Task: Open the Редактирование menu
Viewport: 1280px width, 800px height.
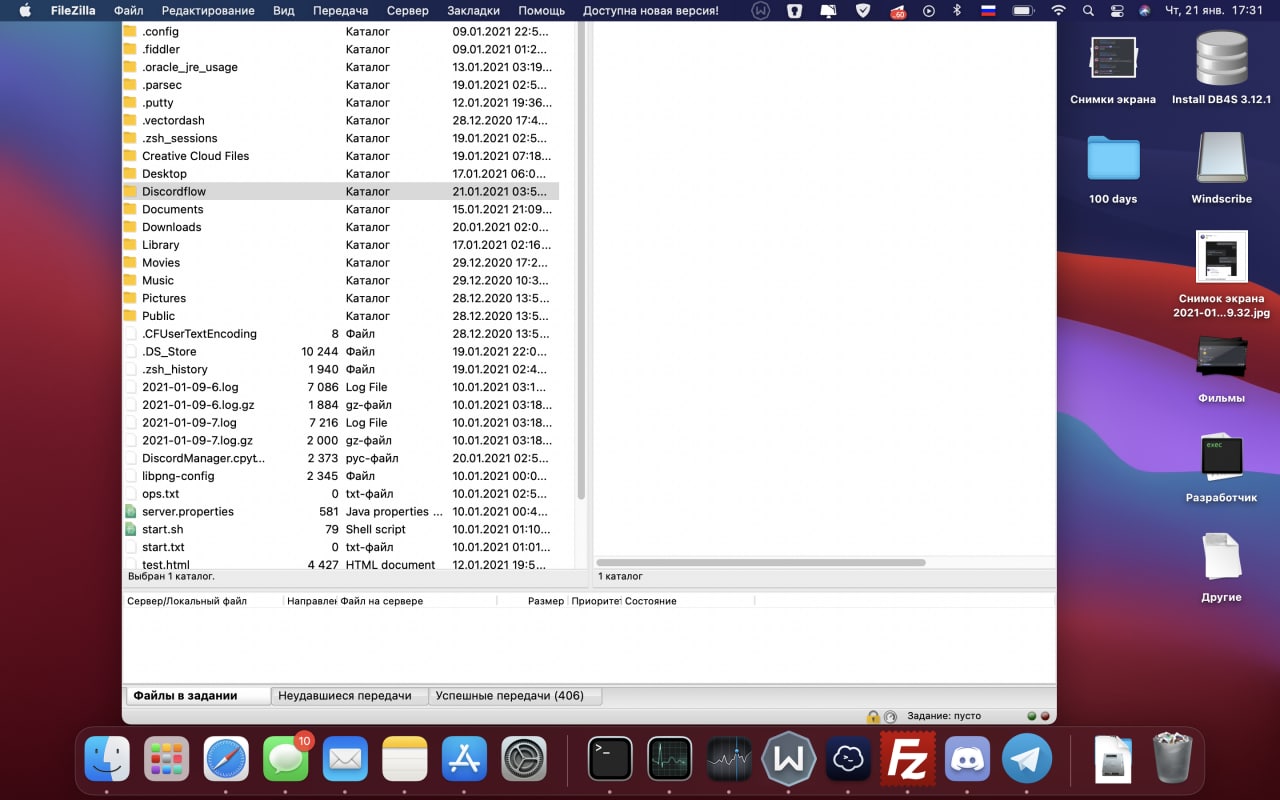Action: pyautogui.click(x=208, y=11)
